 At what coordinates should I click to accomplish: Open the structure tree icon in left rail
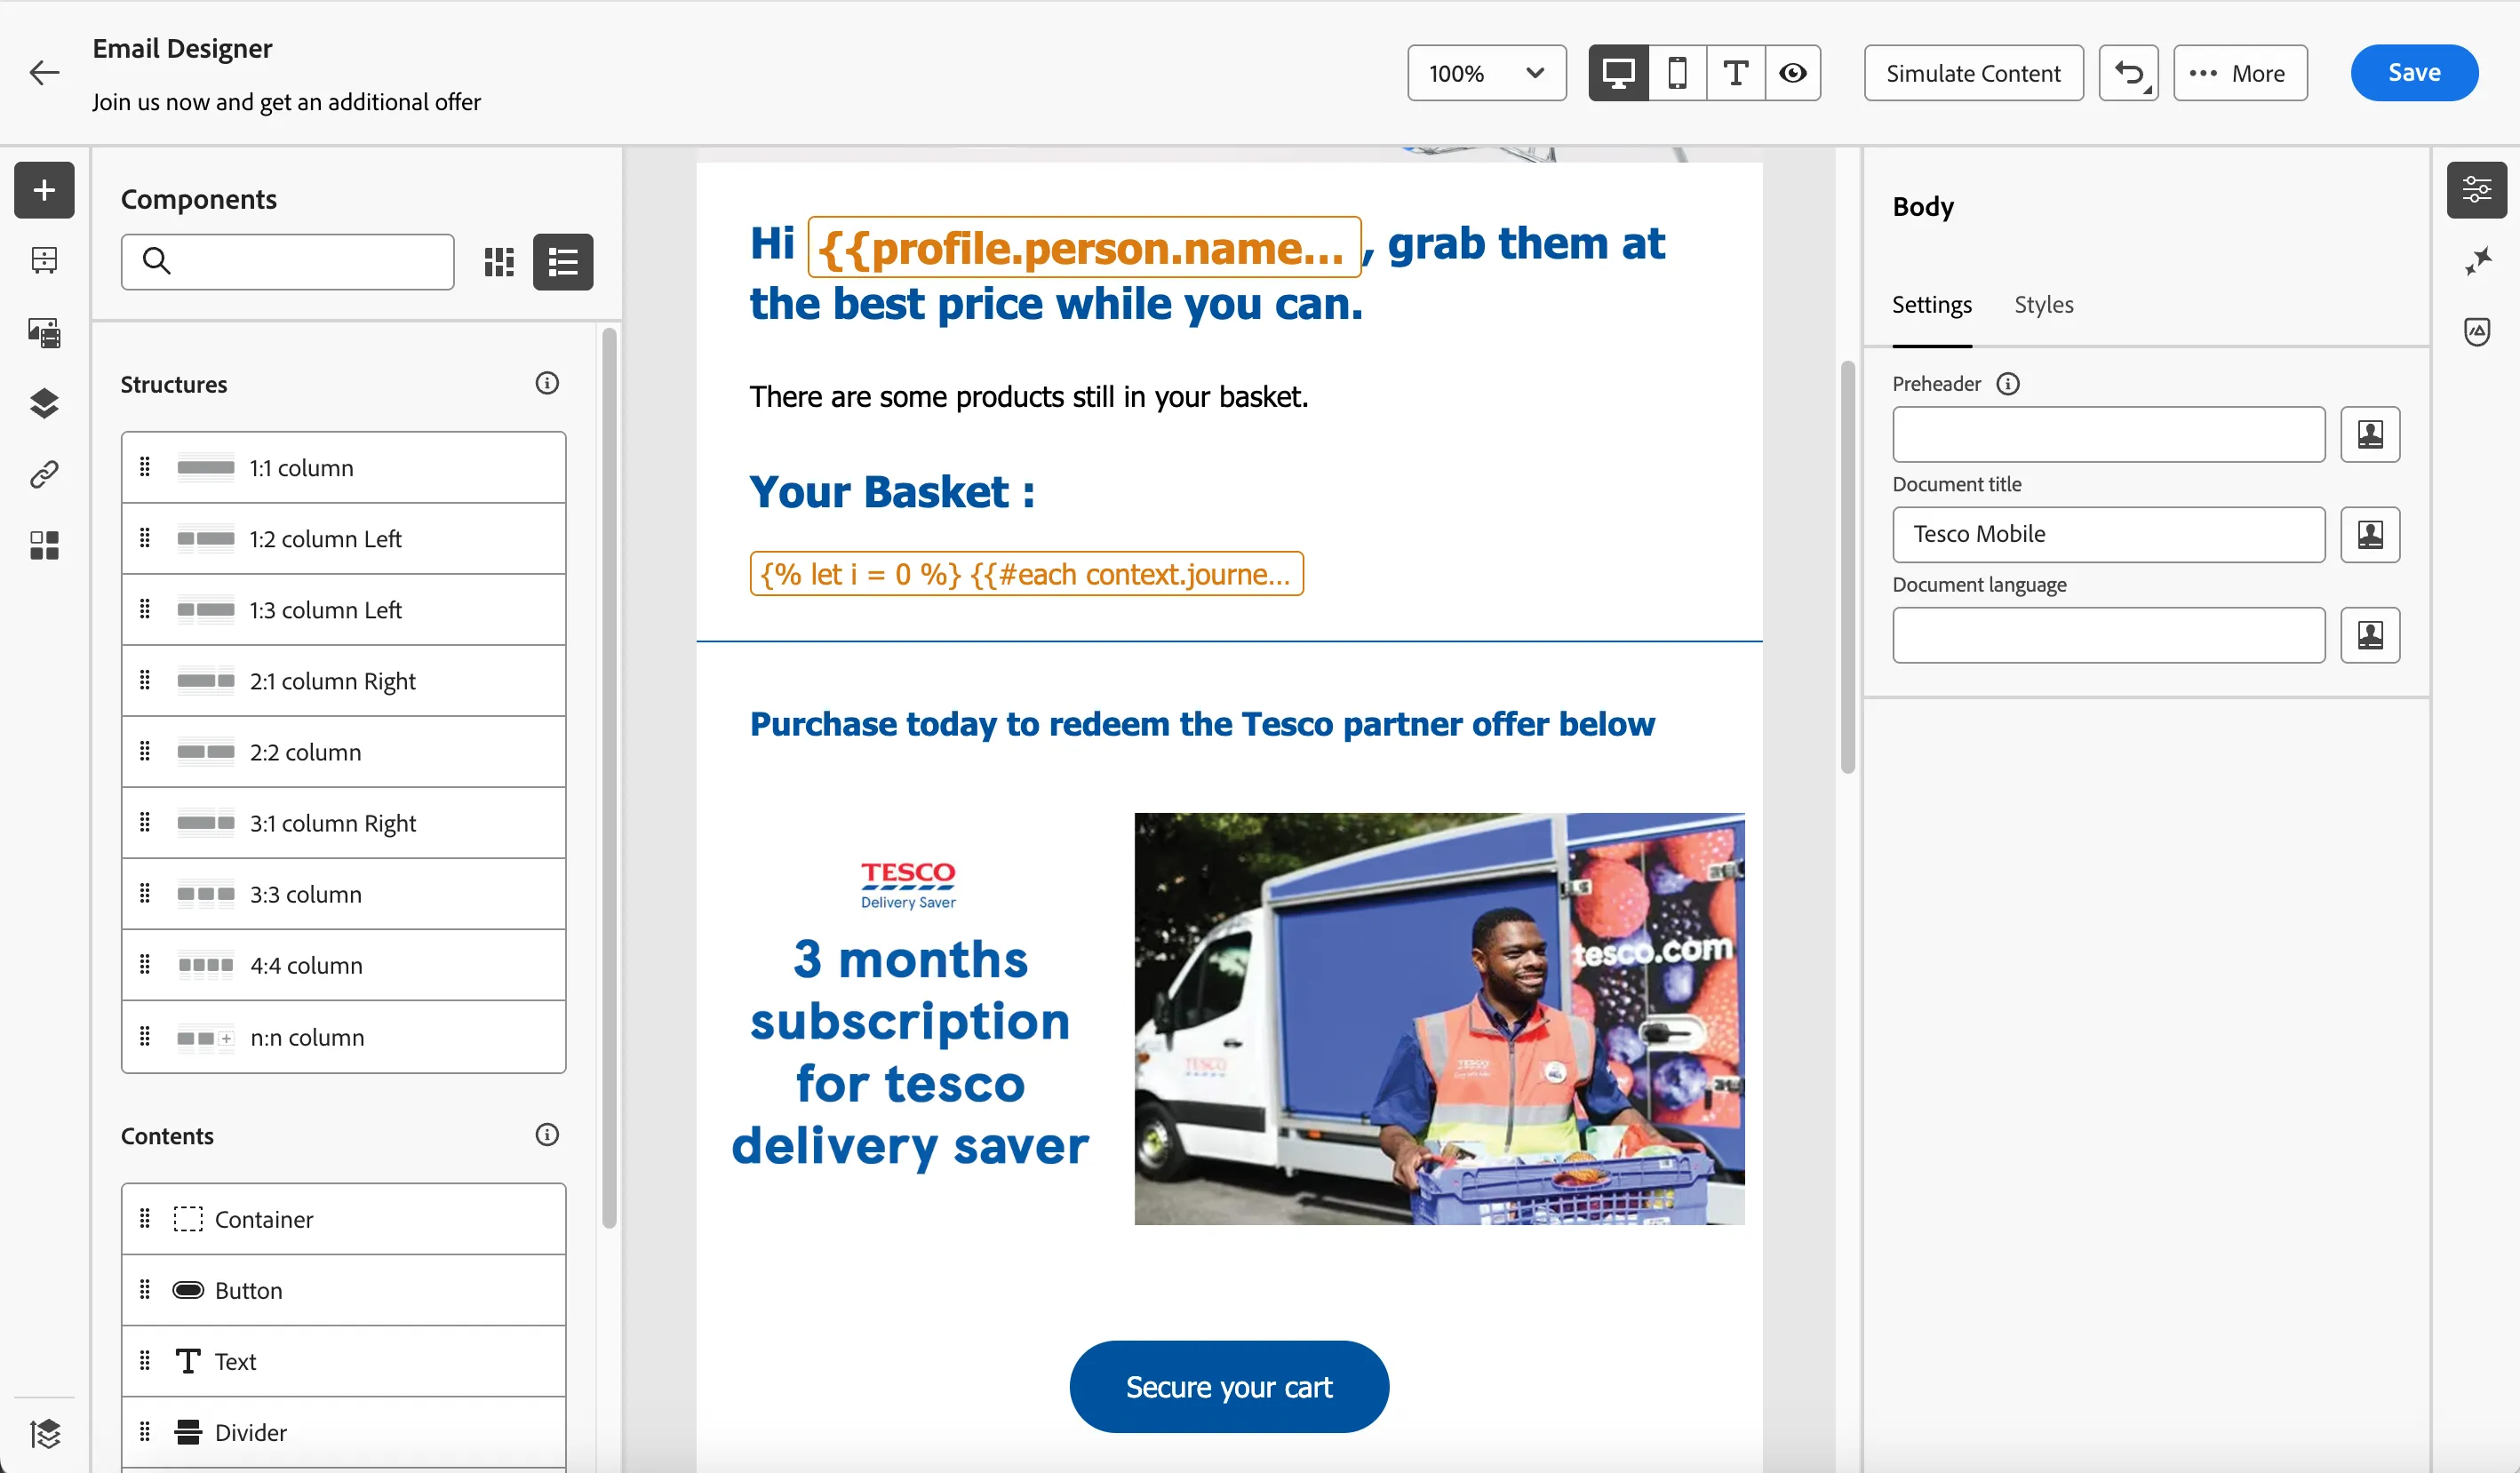[44, 261]
